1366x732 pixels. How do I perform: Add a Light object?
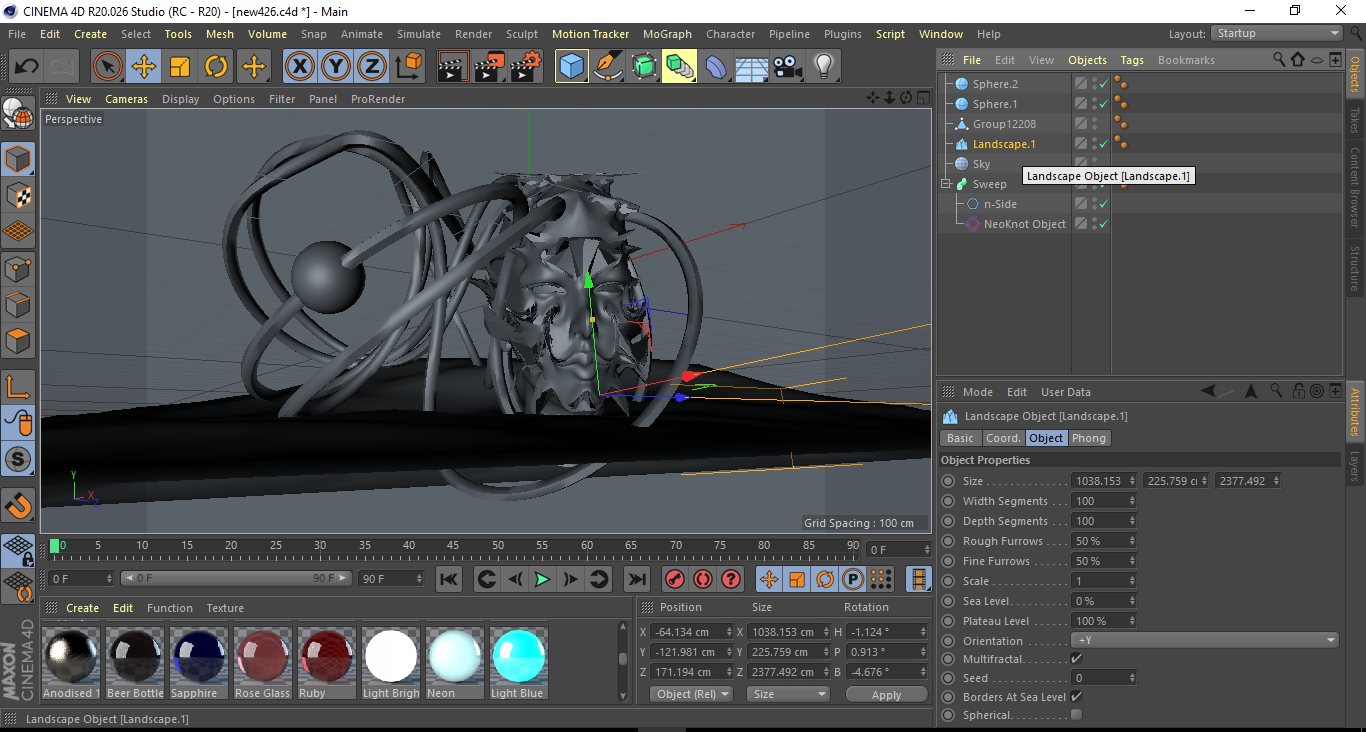point(823,67)
